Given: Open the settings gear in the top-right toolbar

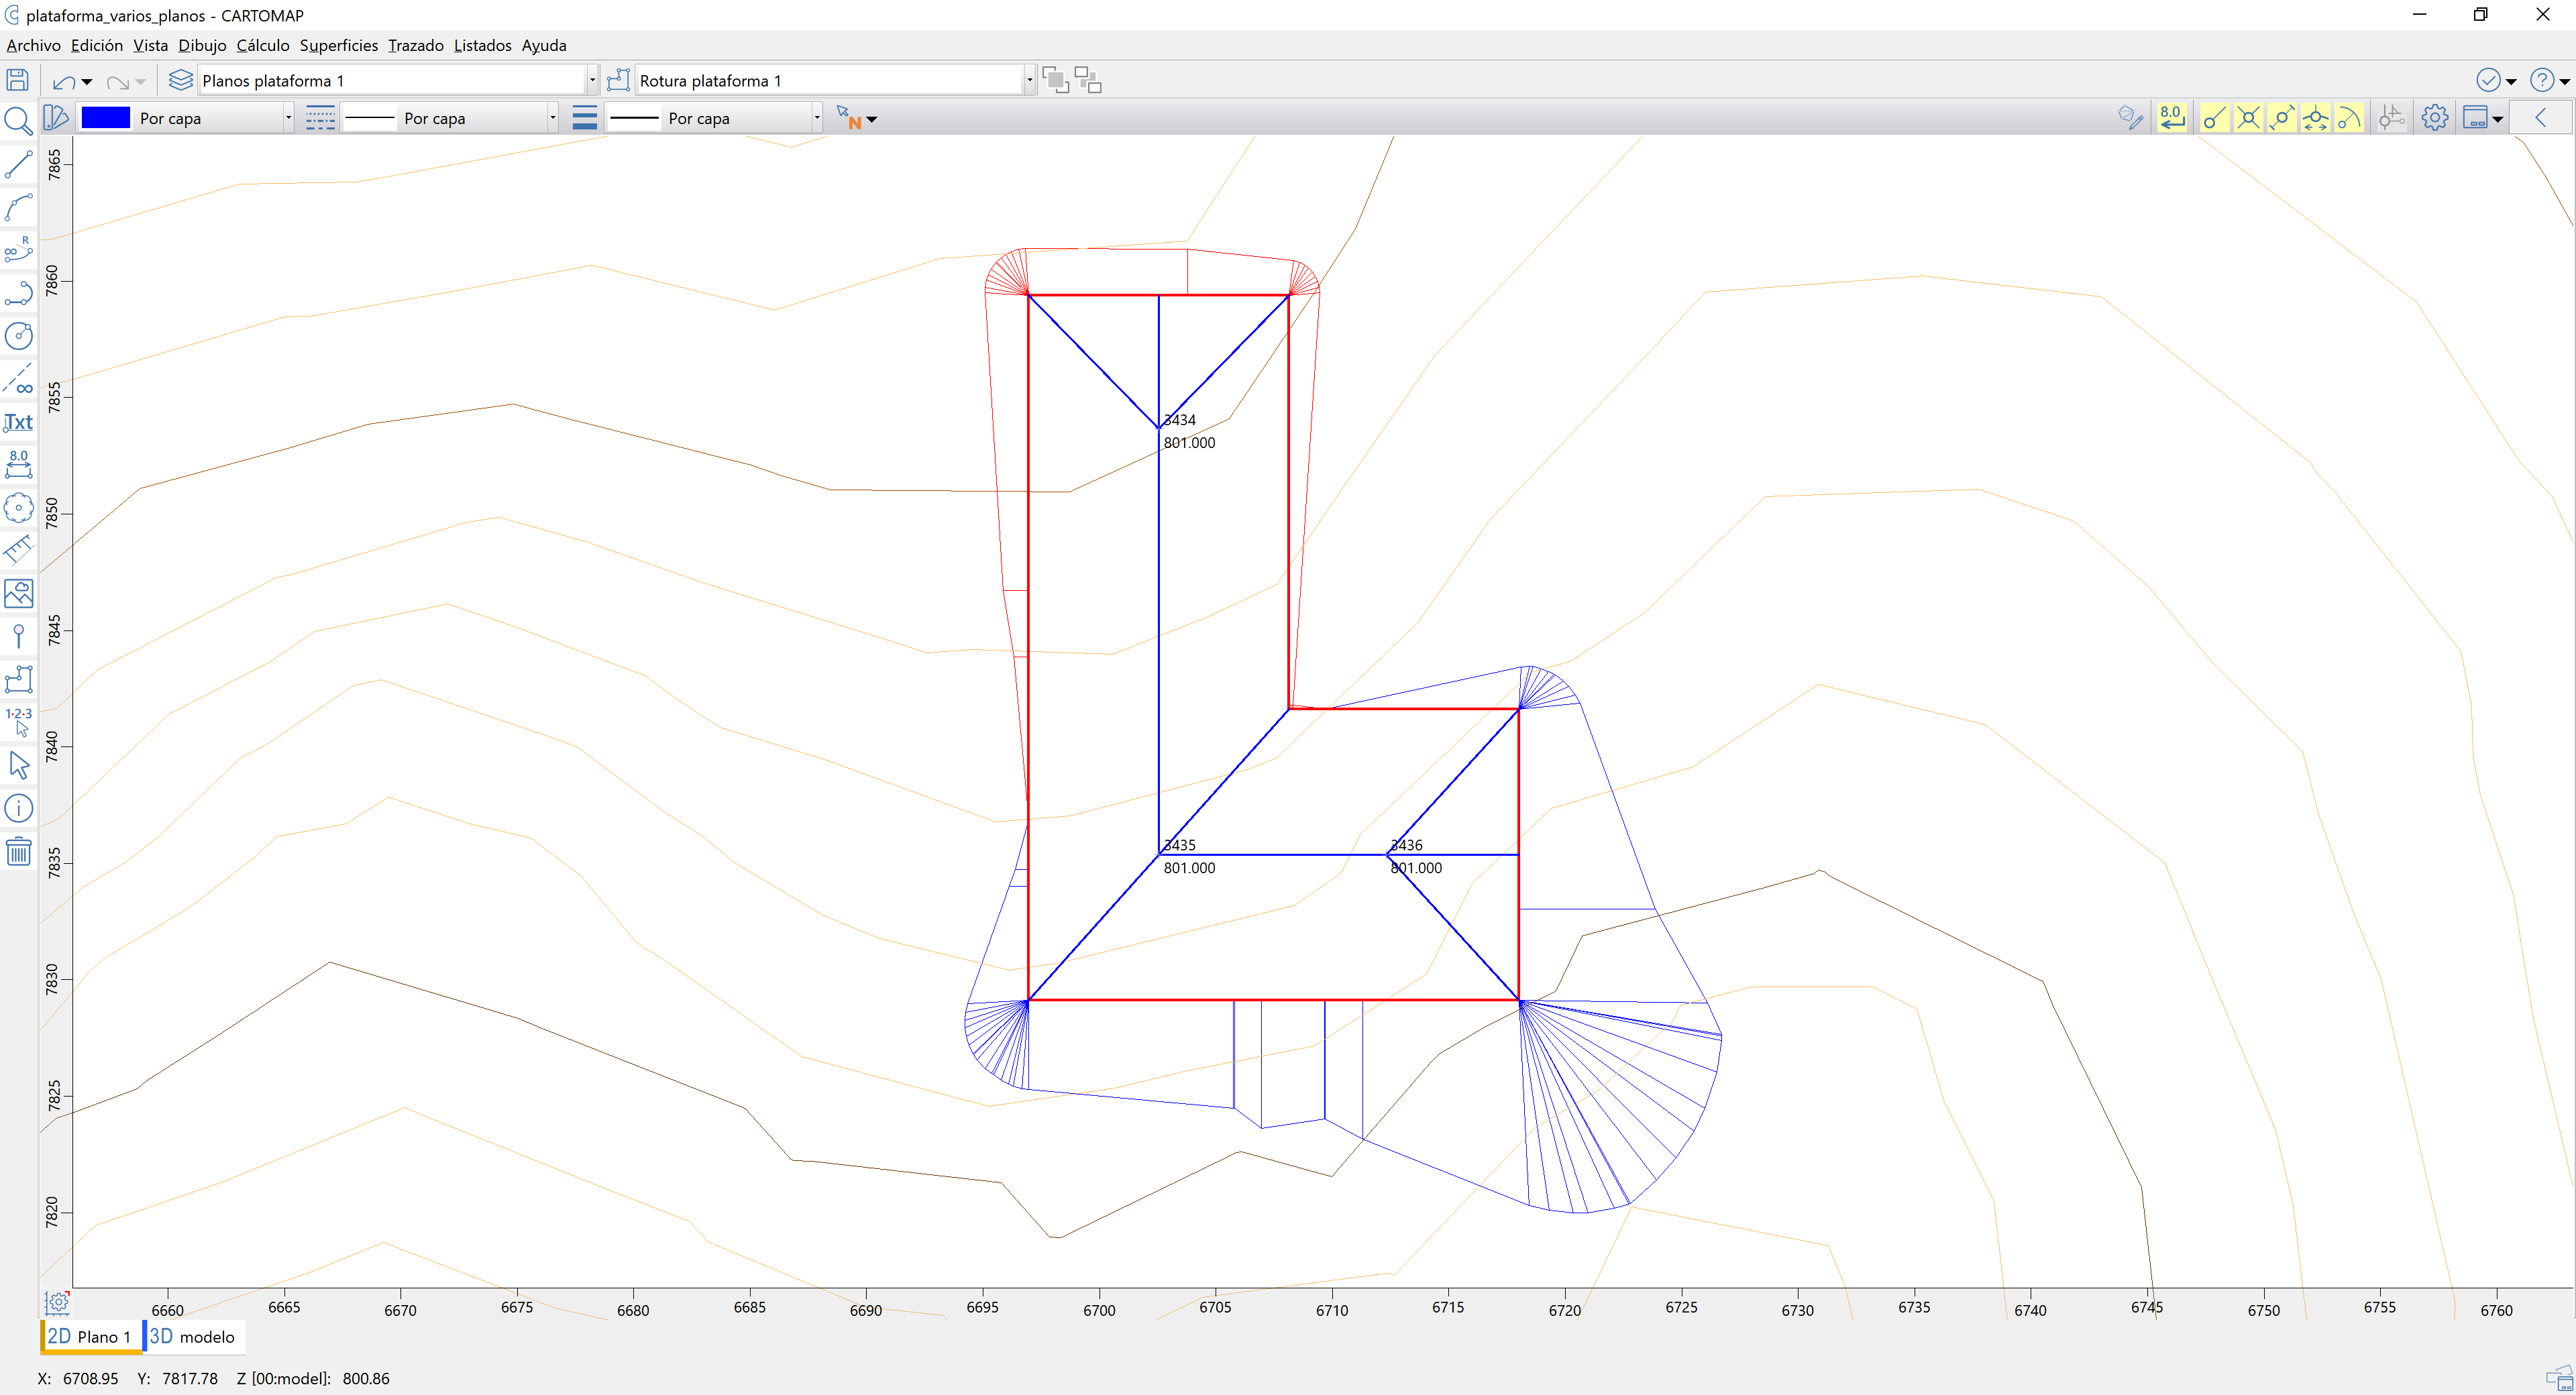Looking at the screenshot, I should click(2434, 117).
